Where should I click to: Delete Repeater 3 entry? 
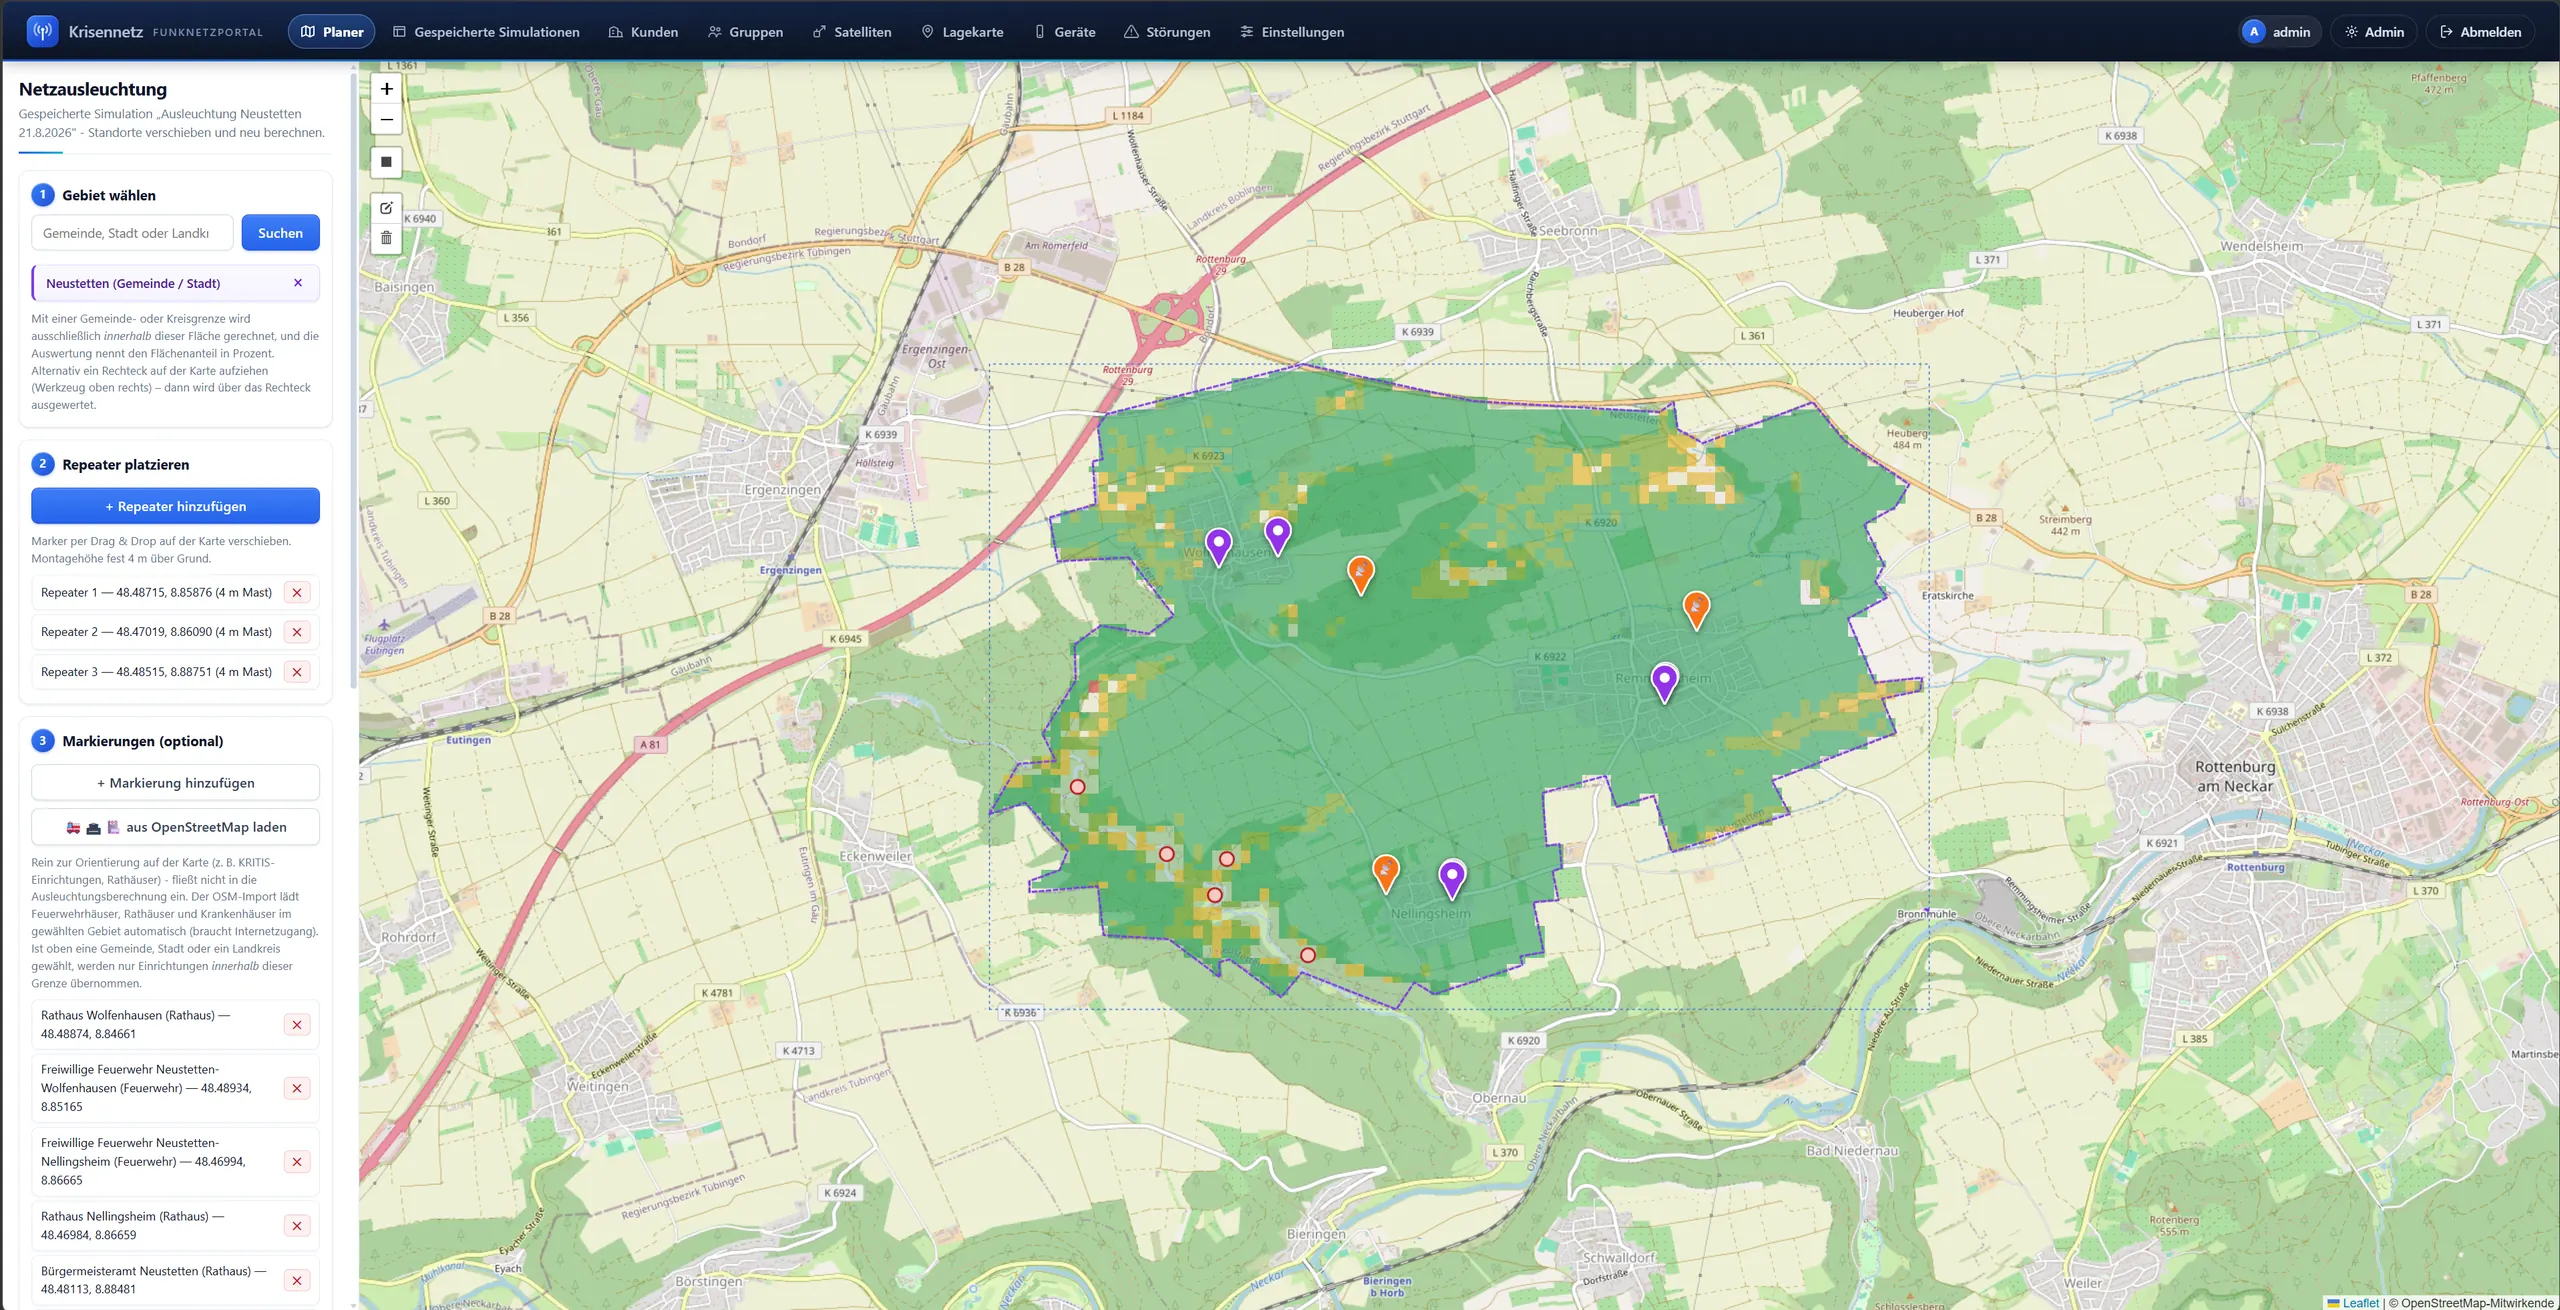tap(297, 672)
